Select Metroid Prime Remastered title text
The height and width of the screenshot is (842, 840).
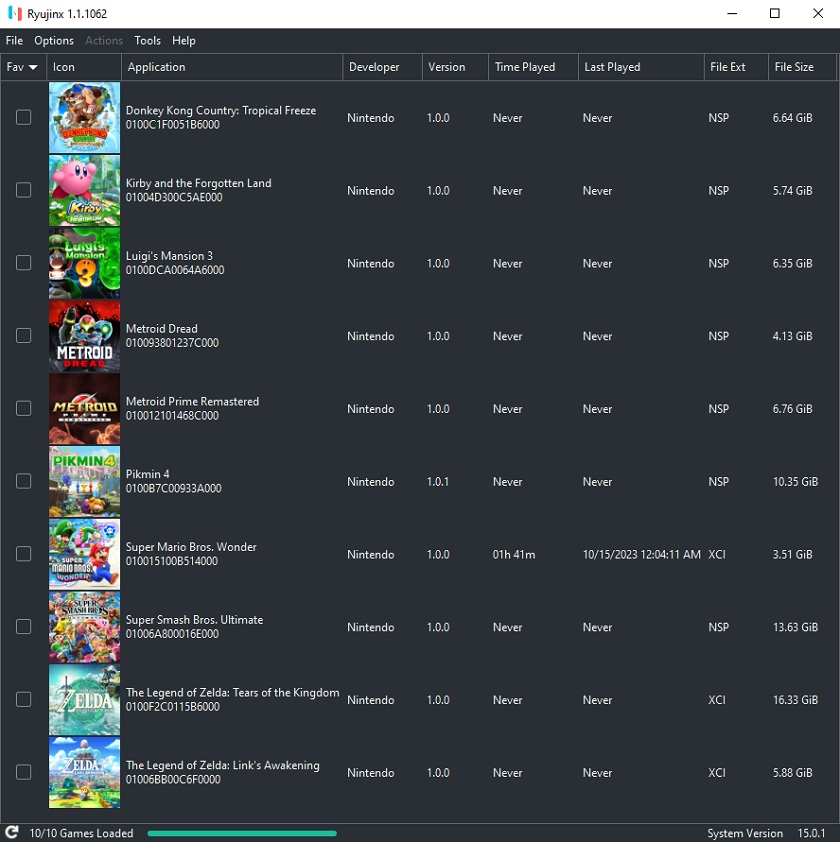pyautogui.click(x=192, y=402)
